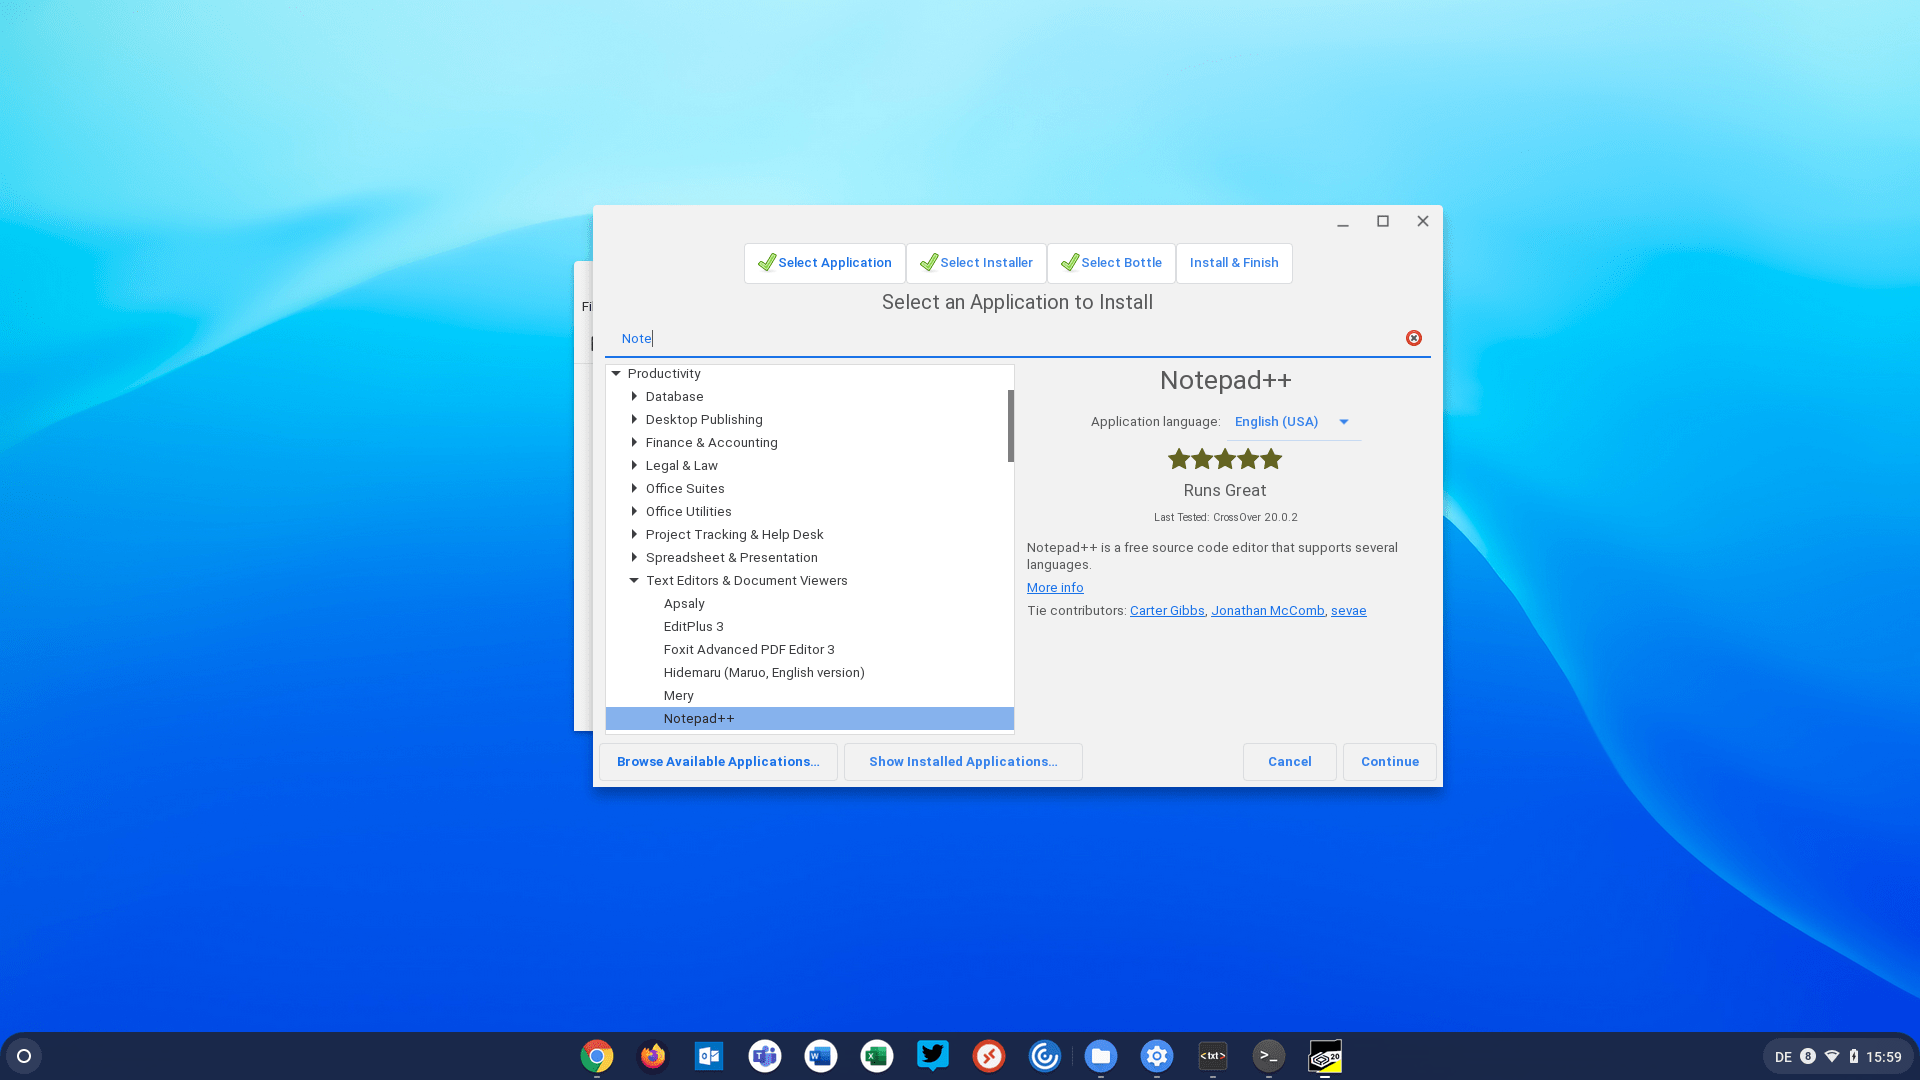Open the launcher circle button
1920x1080 pixels.
pyautogui.click(x=24, y=1056)
